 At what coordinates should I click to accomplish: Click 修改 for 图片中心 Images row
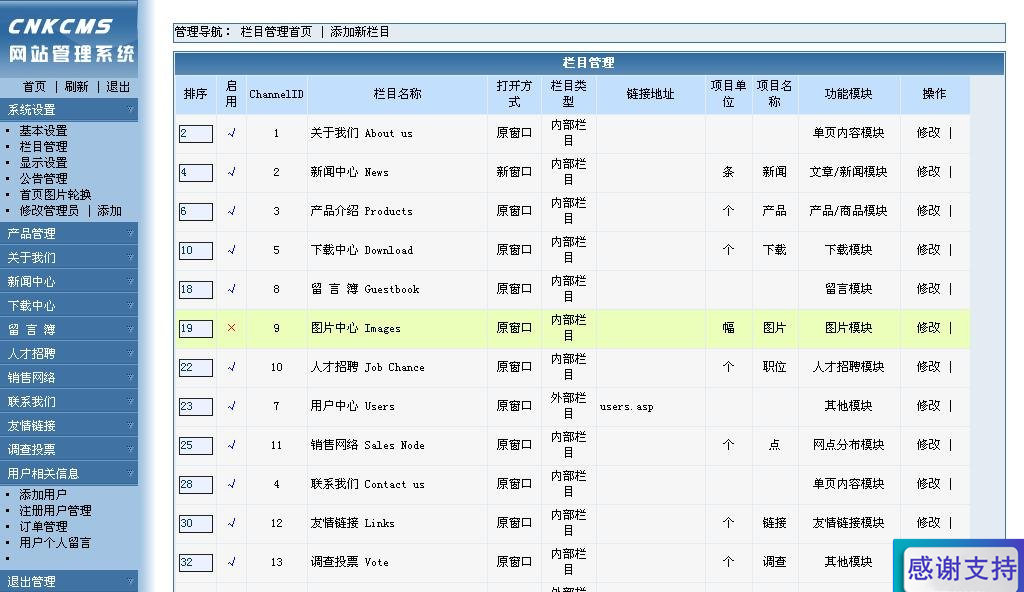pos(929,327)
